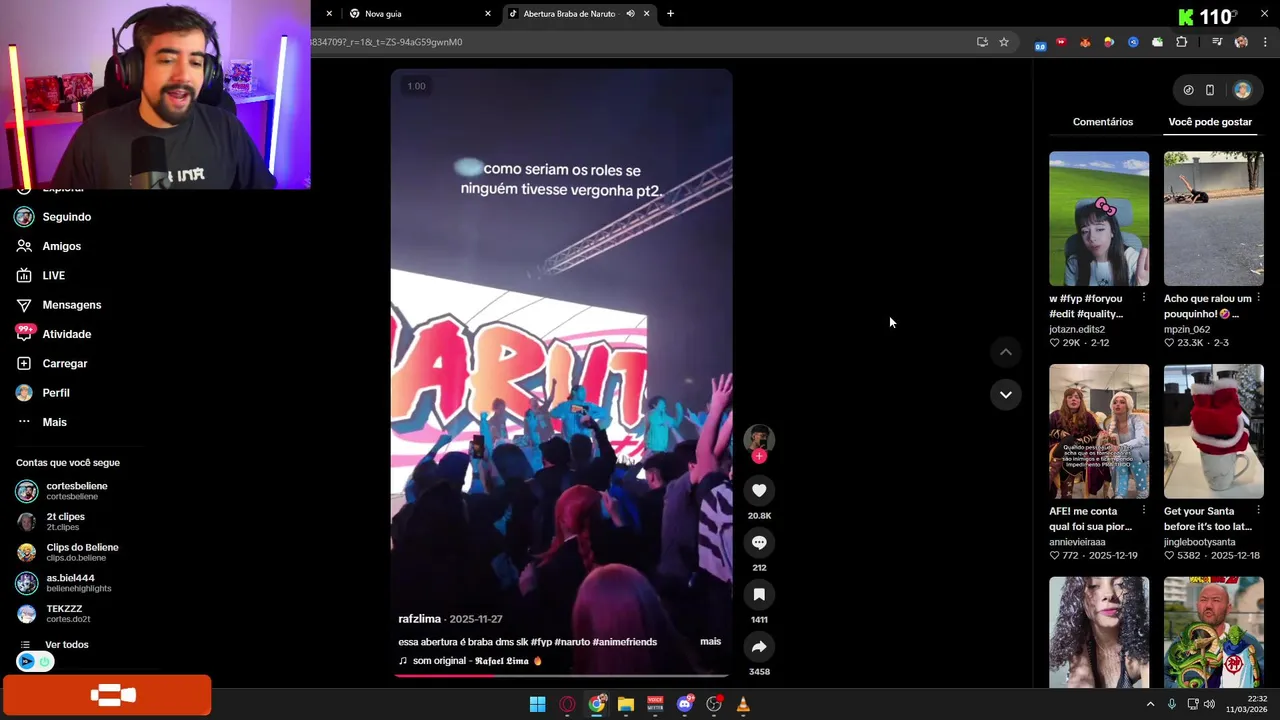Screen dimensions: 1280x720
Task: Switch to the Comentários tab
Action: tap(1103, 122)
